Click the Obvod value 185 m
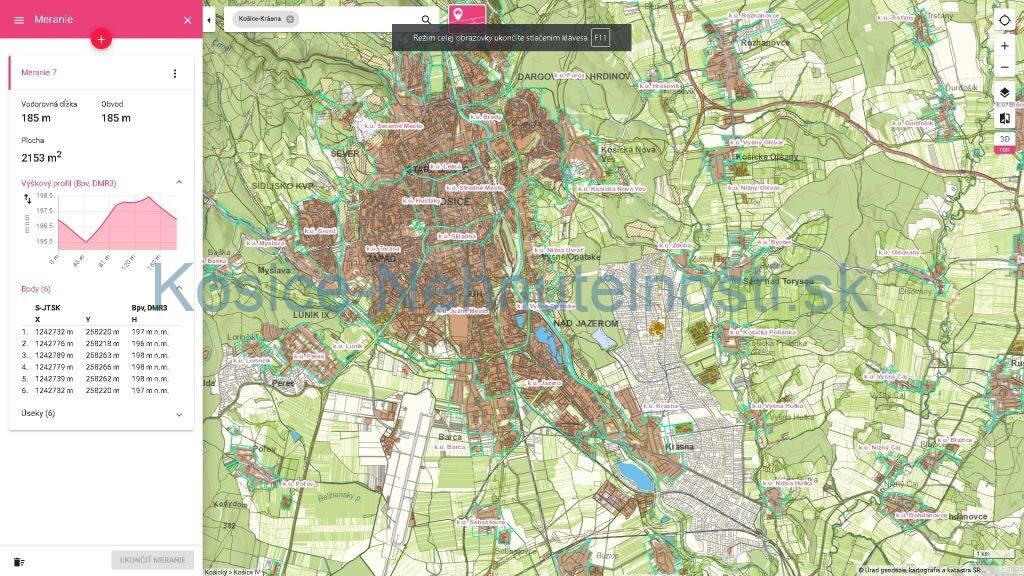The image size is (1024, 576). click(x=116, y=118)
